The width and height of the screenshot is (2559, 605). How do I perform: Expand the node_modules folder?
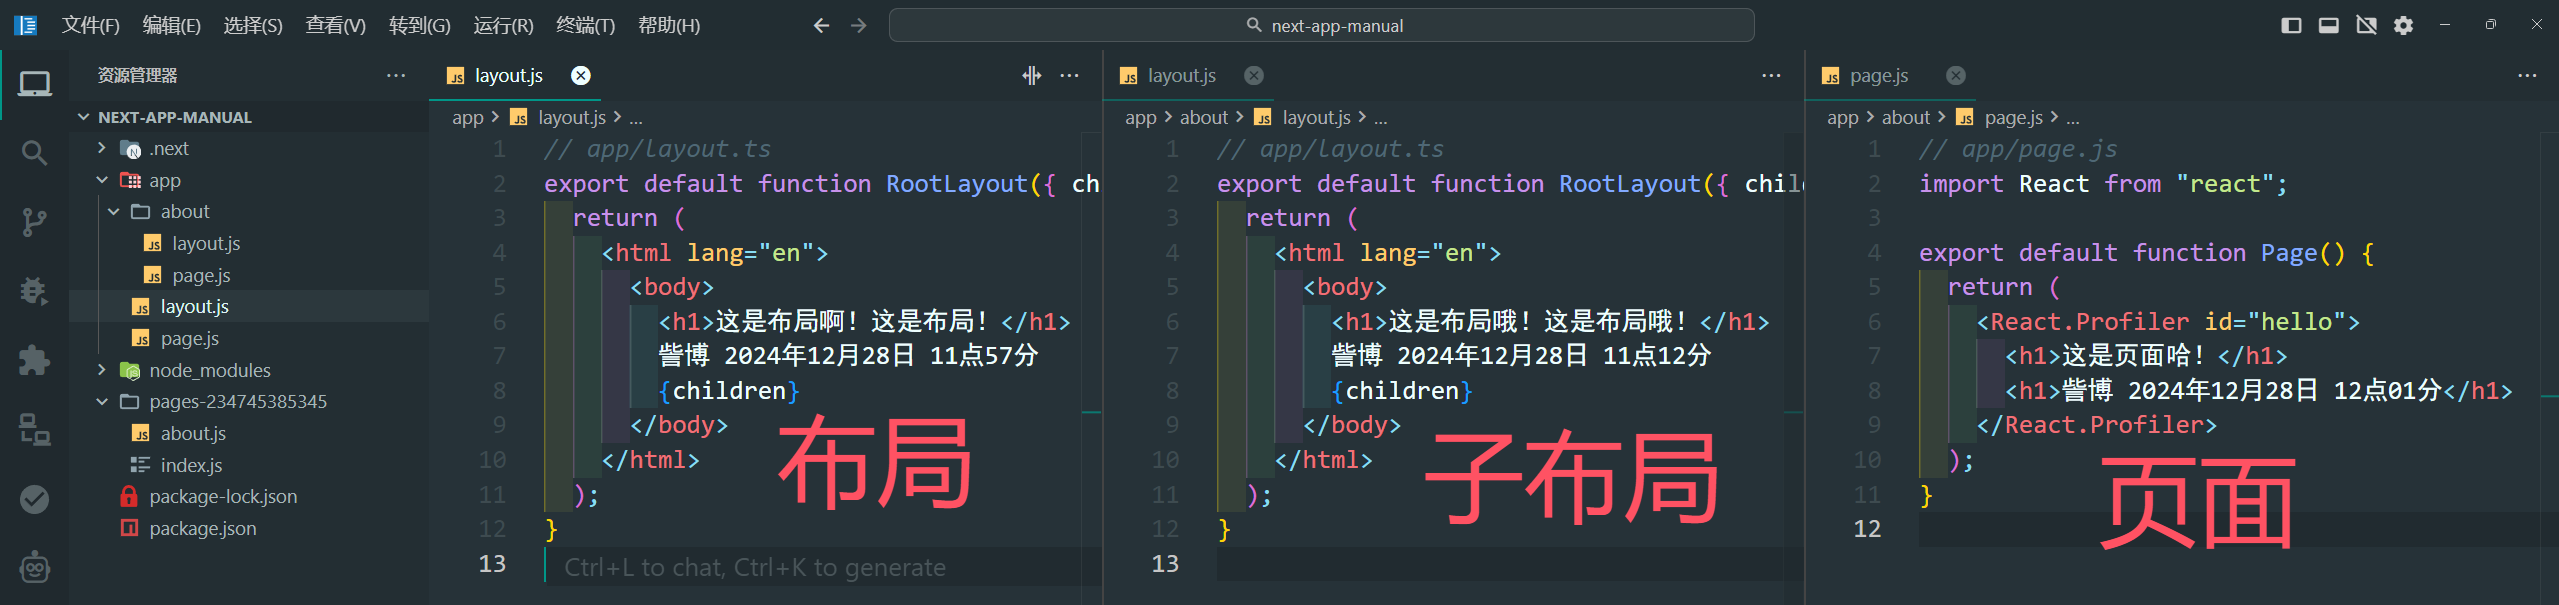[x=249, y=370]
